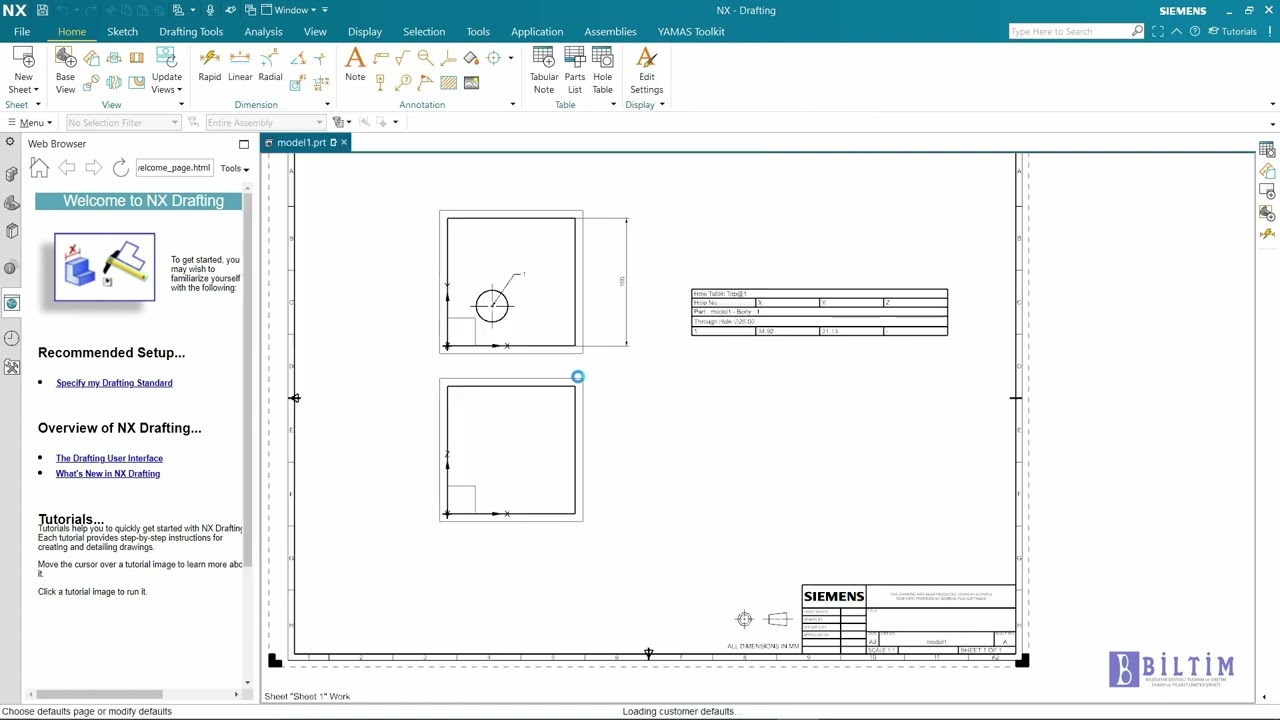This screenshot has height=720, width=1280.
Task: Open the File menu
Action: 22,32
